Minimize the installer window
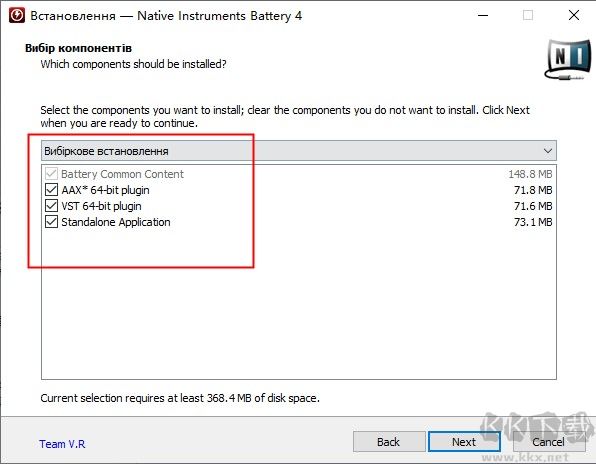 [483, 16]
